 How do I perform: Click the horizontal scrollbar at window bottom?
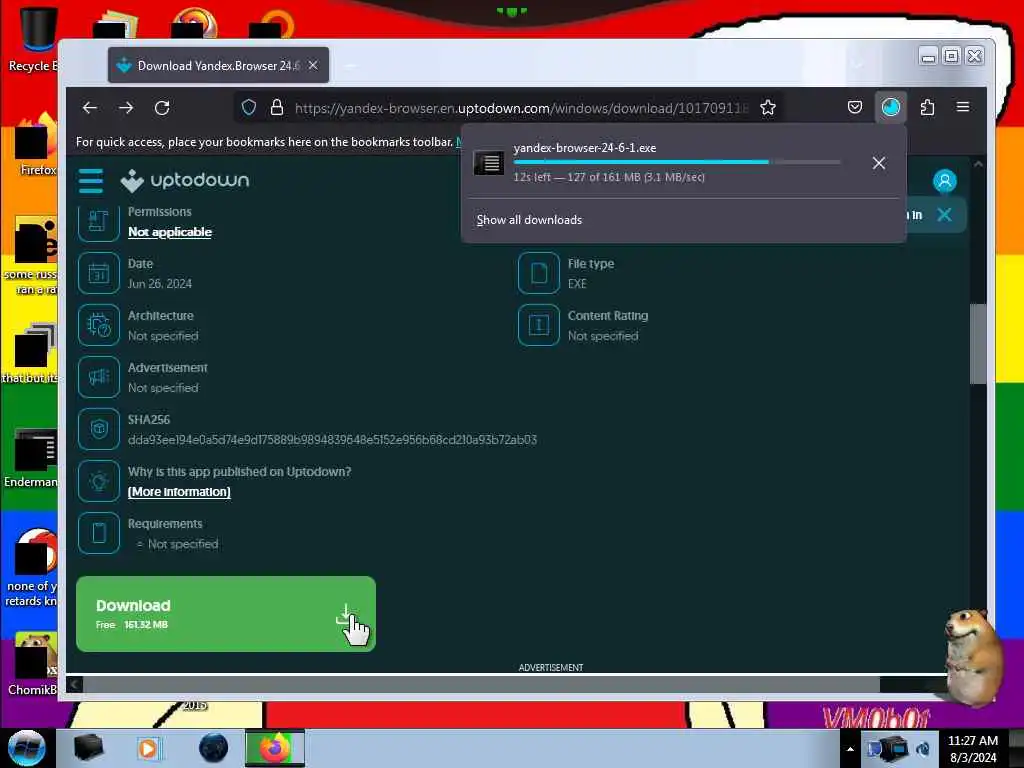tap(481, 684)
